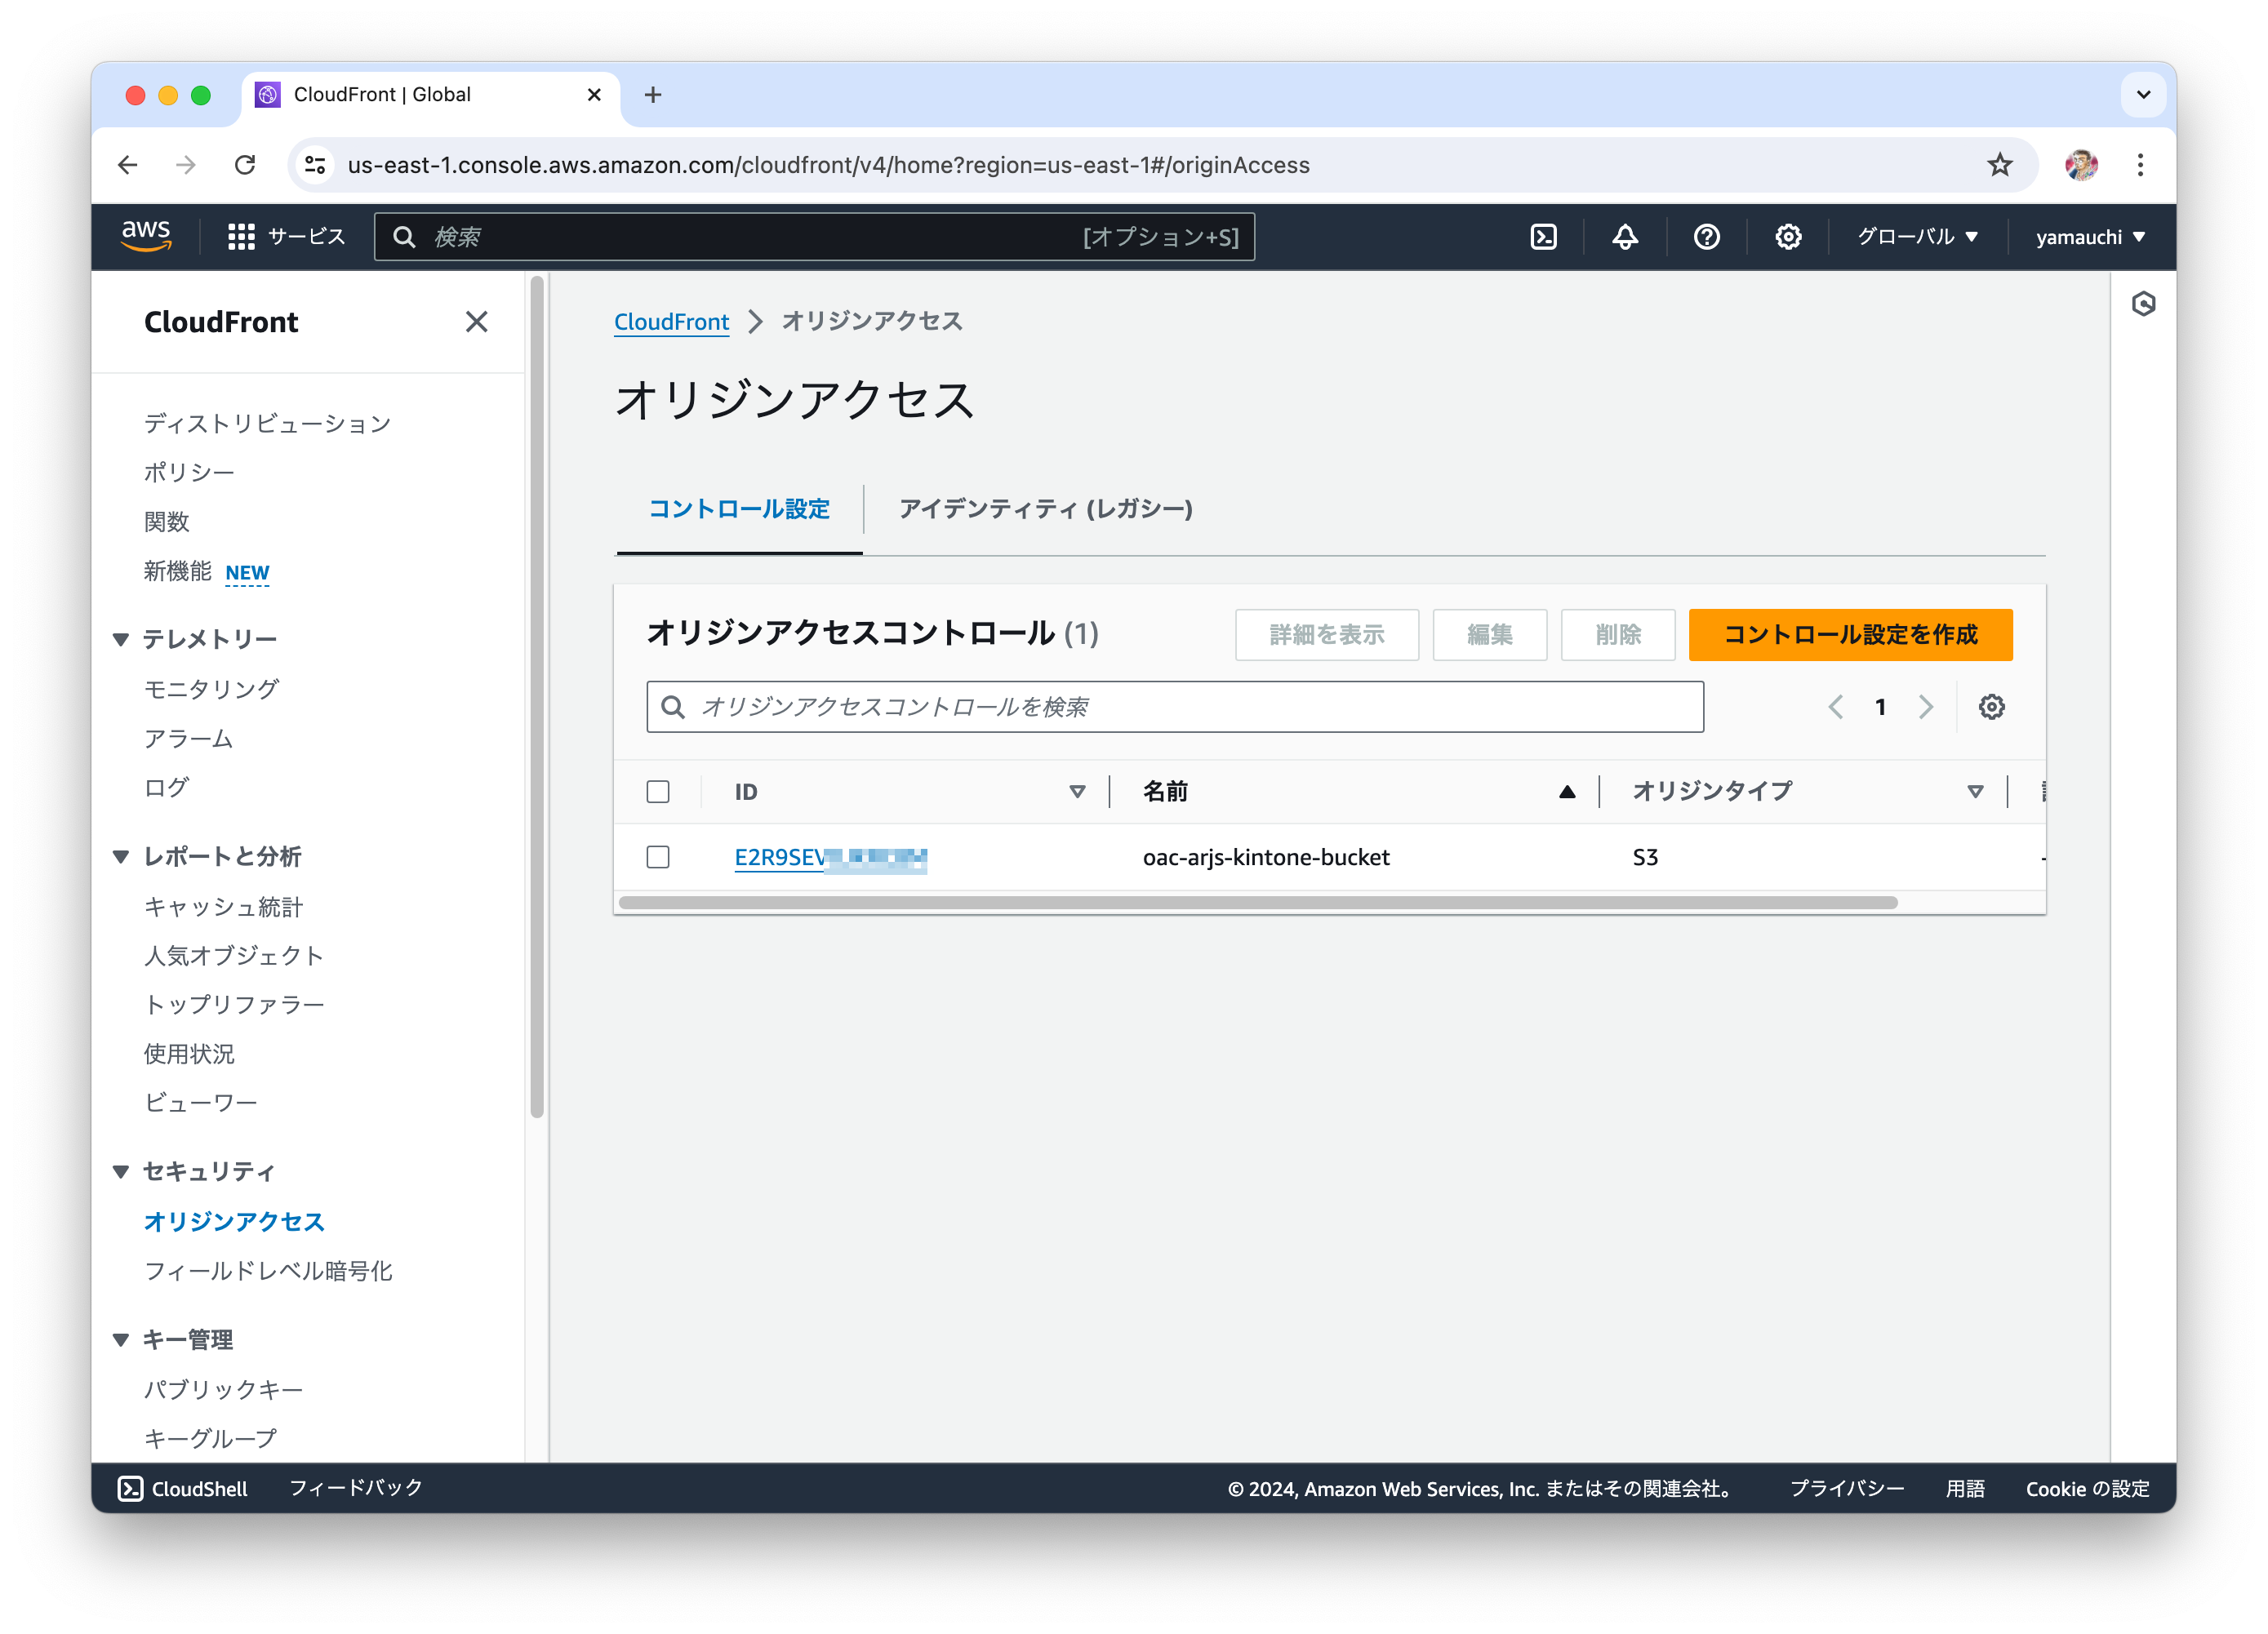Open 人気オブジェクト report
The width and height of the screenshot is (2268, 1634).
coord(234,955)
